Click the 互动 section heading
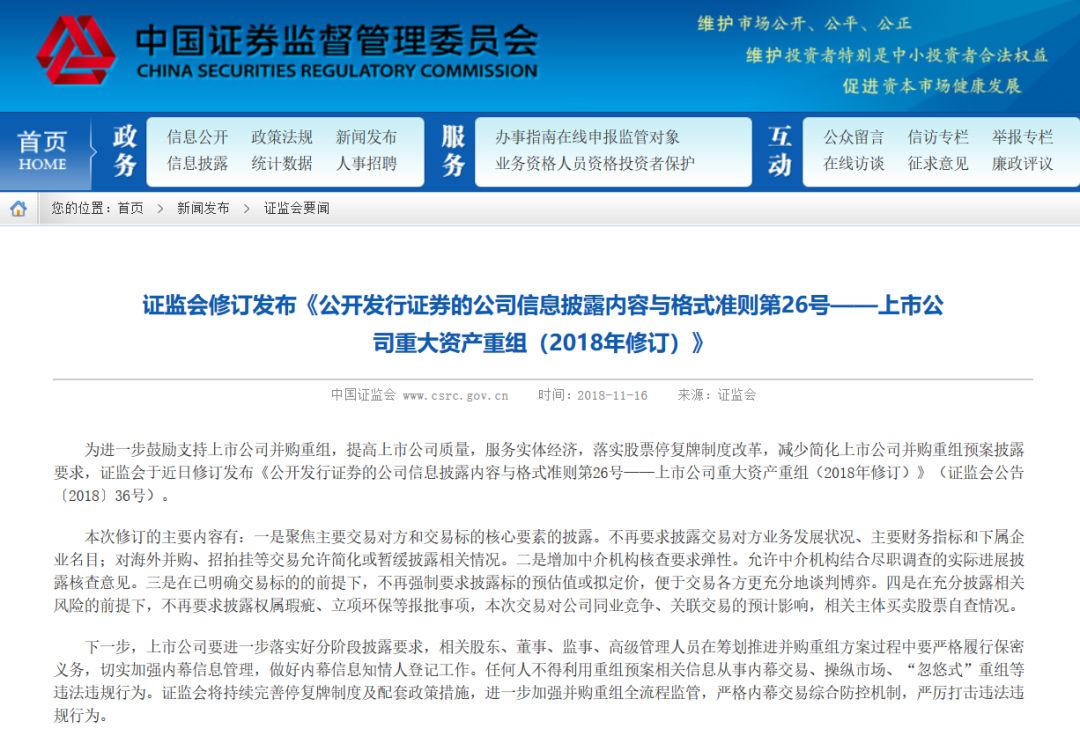Screen dimensions: 1080x736 tap(779, 150)
